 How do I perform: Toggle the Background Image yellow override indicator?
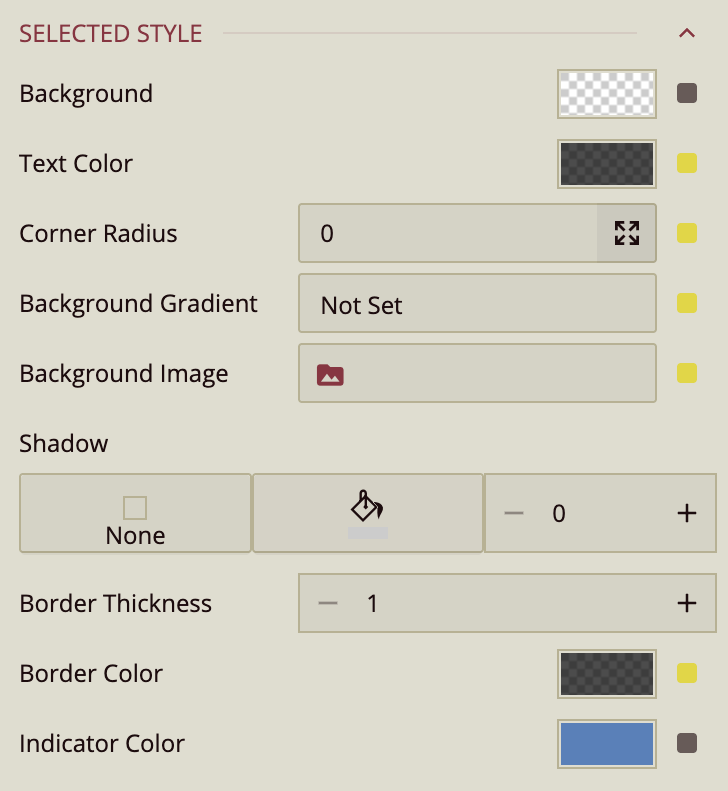(687, 374)
